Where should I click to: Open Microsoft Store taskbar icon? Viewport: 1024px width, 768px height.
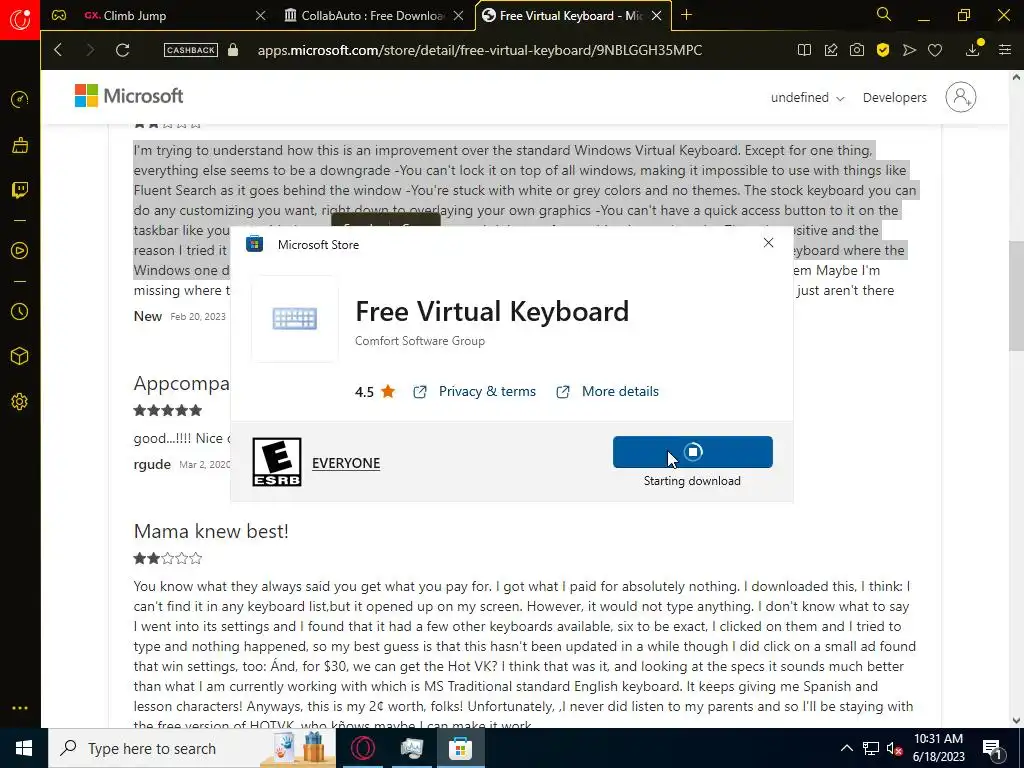[460, 748]
